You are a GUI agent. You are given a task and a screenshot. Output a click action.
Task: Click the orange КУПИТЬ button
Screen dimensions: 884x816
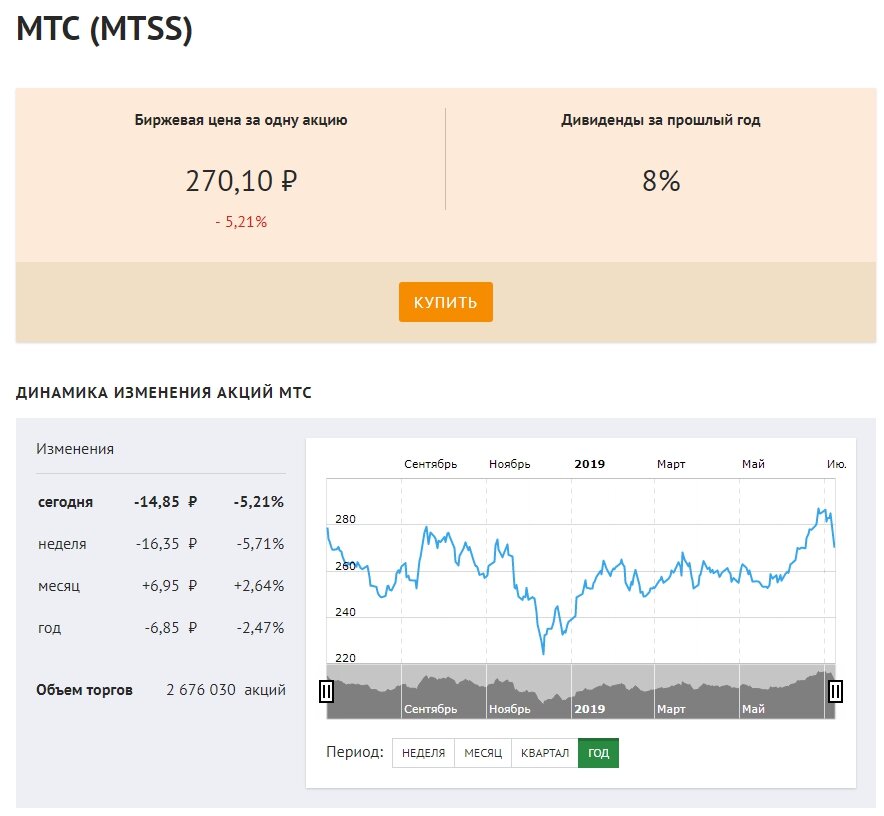click(x=445, y=302)
